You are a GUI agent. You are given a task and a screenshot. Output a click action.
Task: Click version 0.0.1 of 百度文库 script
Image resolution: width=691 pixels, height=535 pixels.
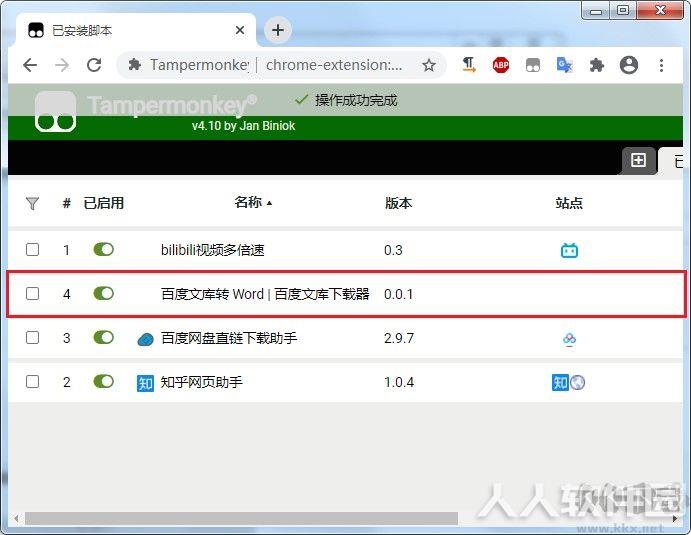click(x=398, y=294)
